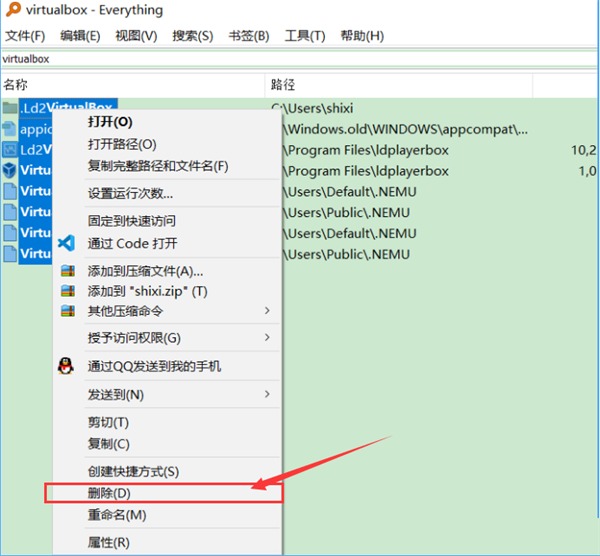Click WinRAR icon beside 添加到 "shixi.zip"

coord(67,291)
